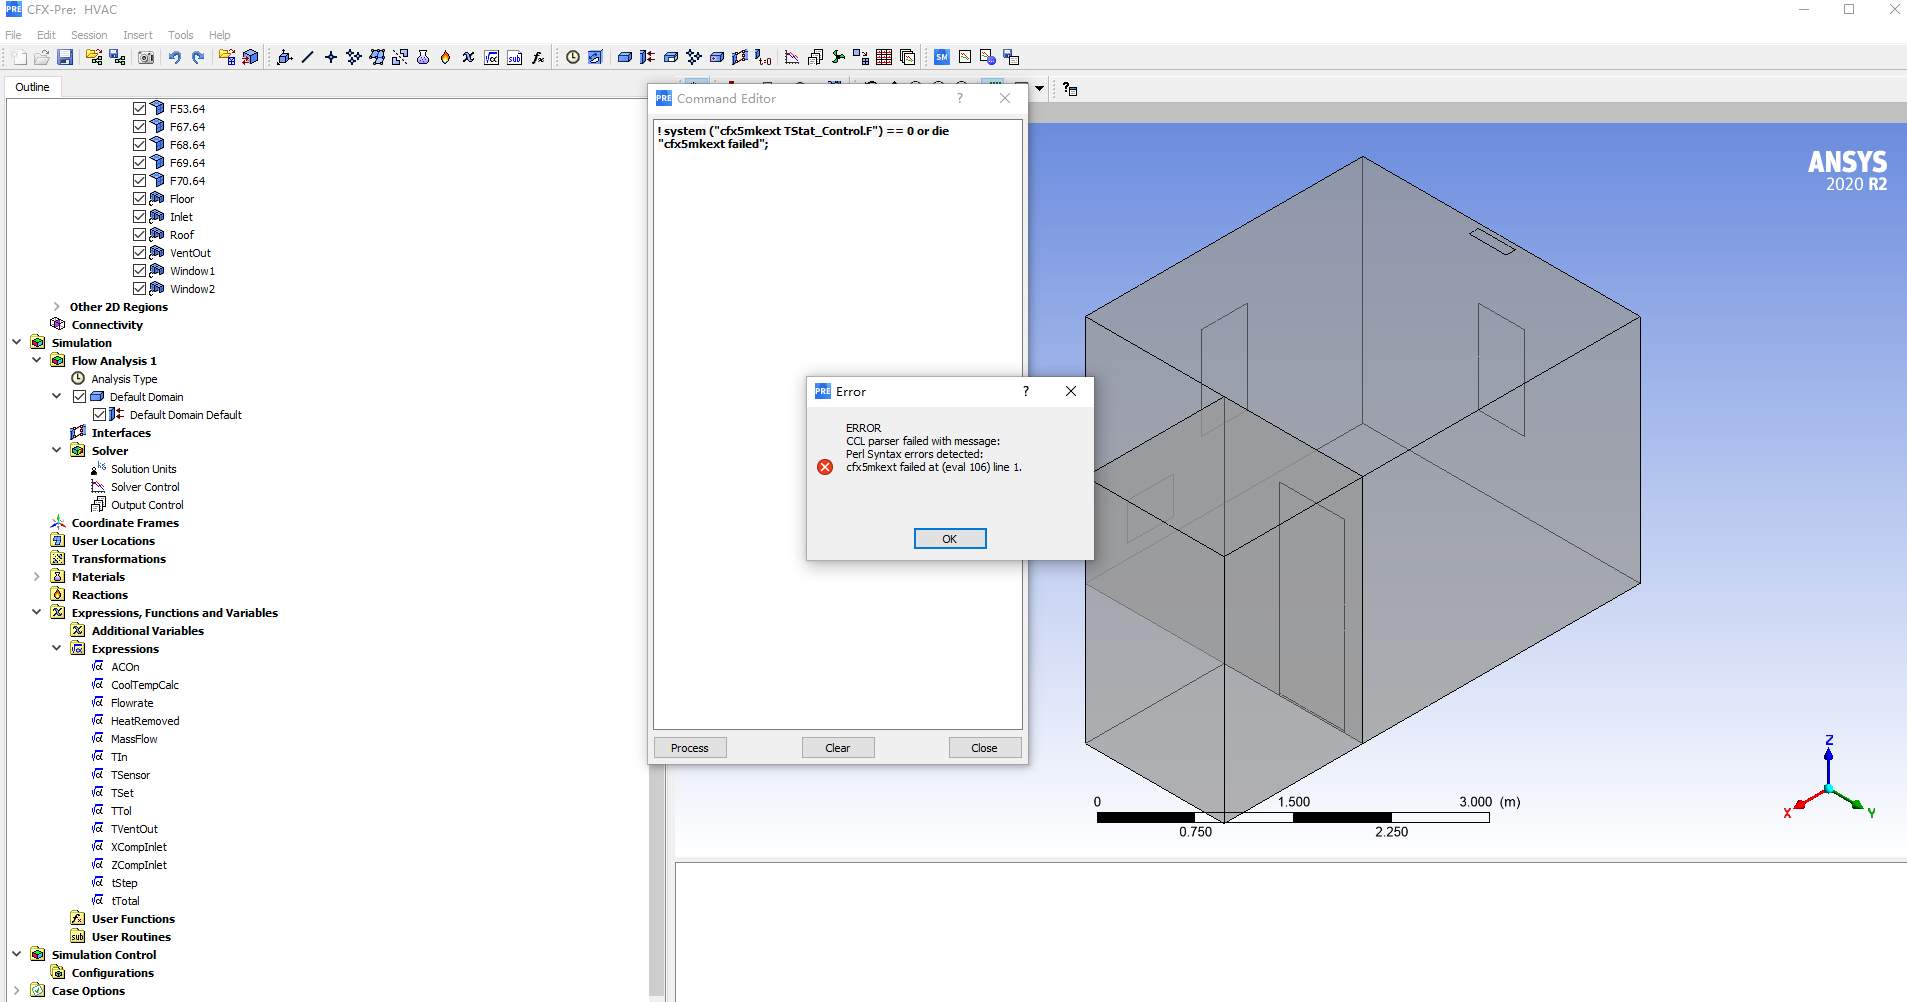This screenshot has height=1002, width=1907.
Task: Click the Save case toolbar icon
Action: coord(65,58)
